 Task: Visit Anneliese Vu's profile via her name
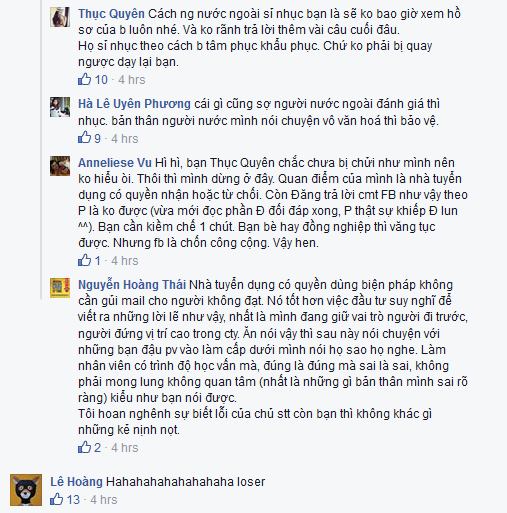(x=115, y=163)
